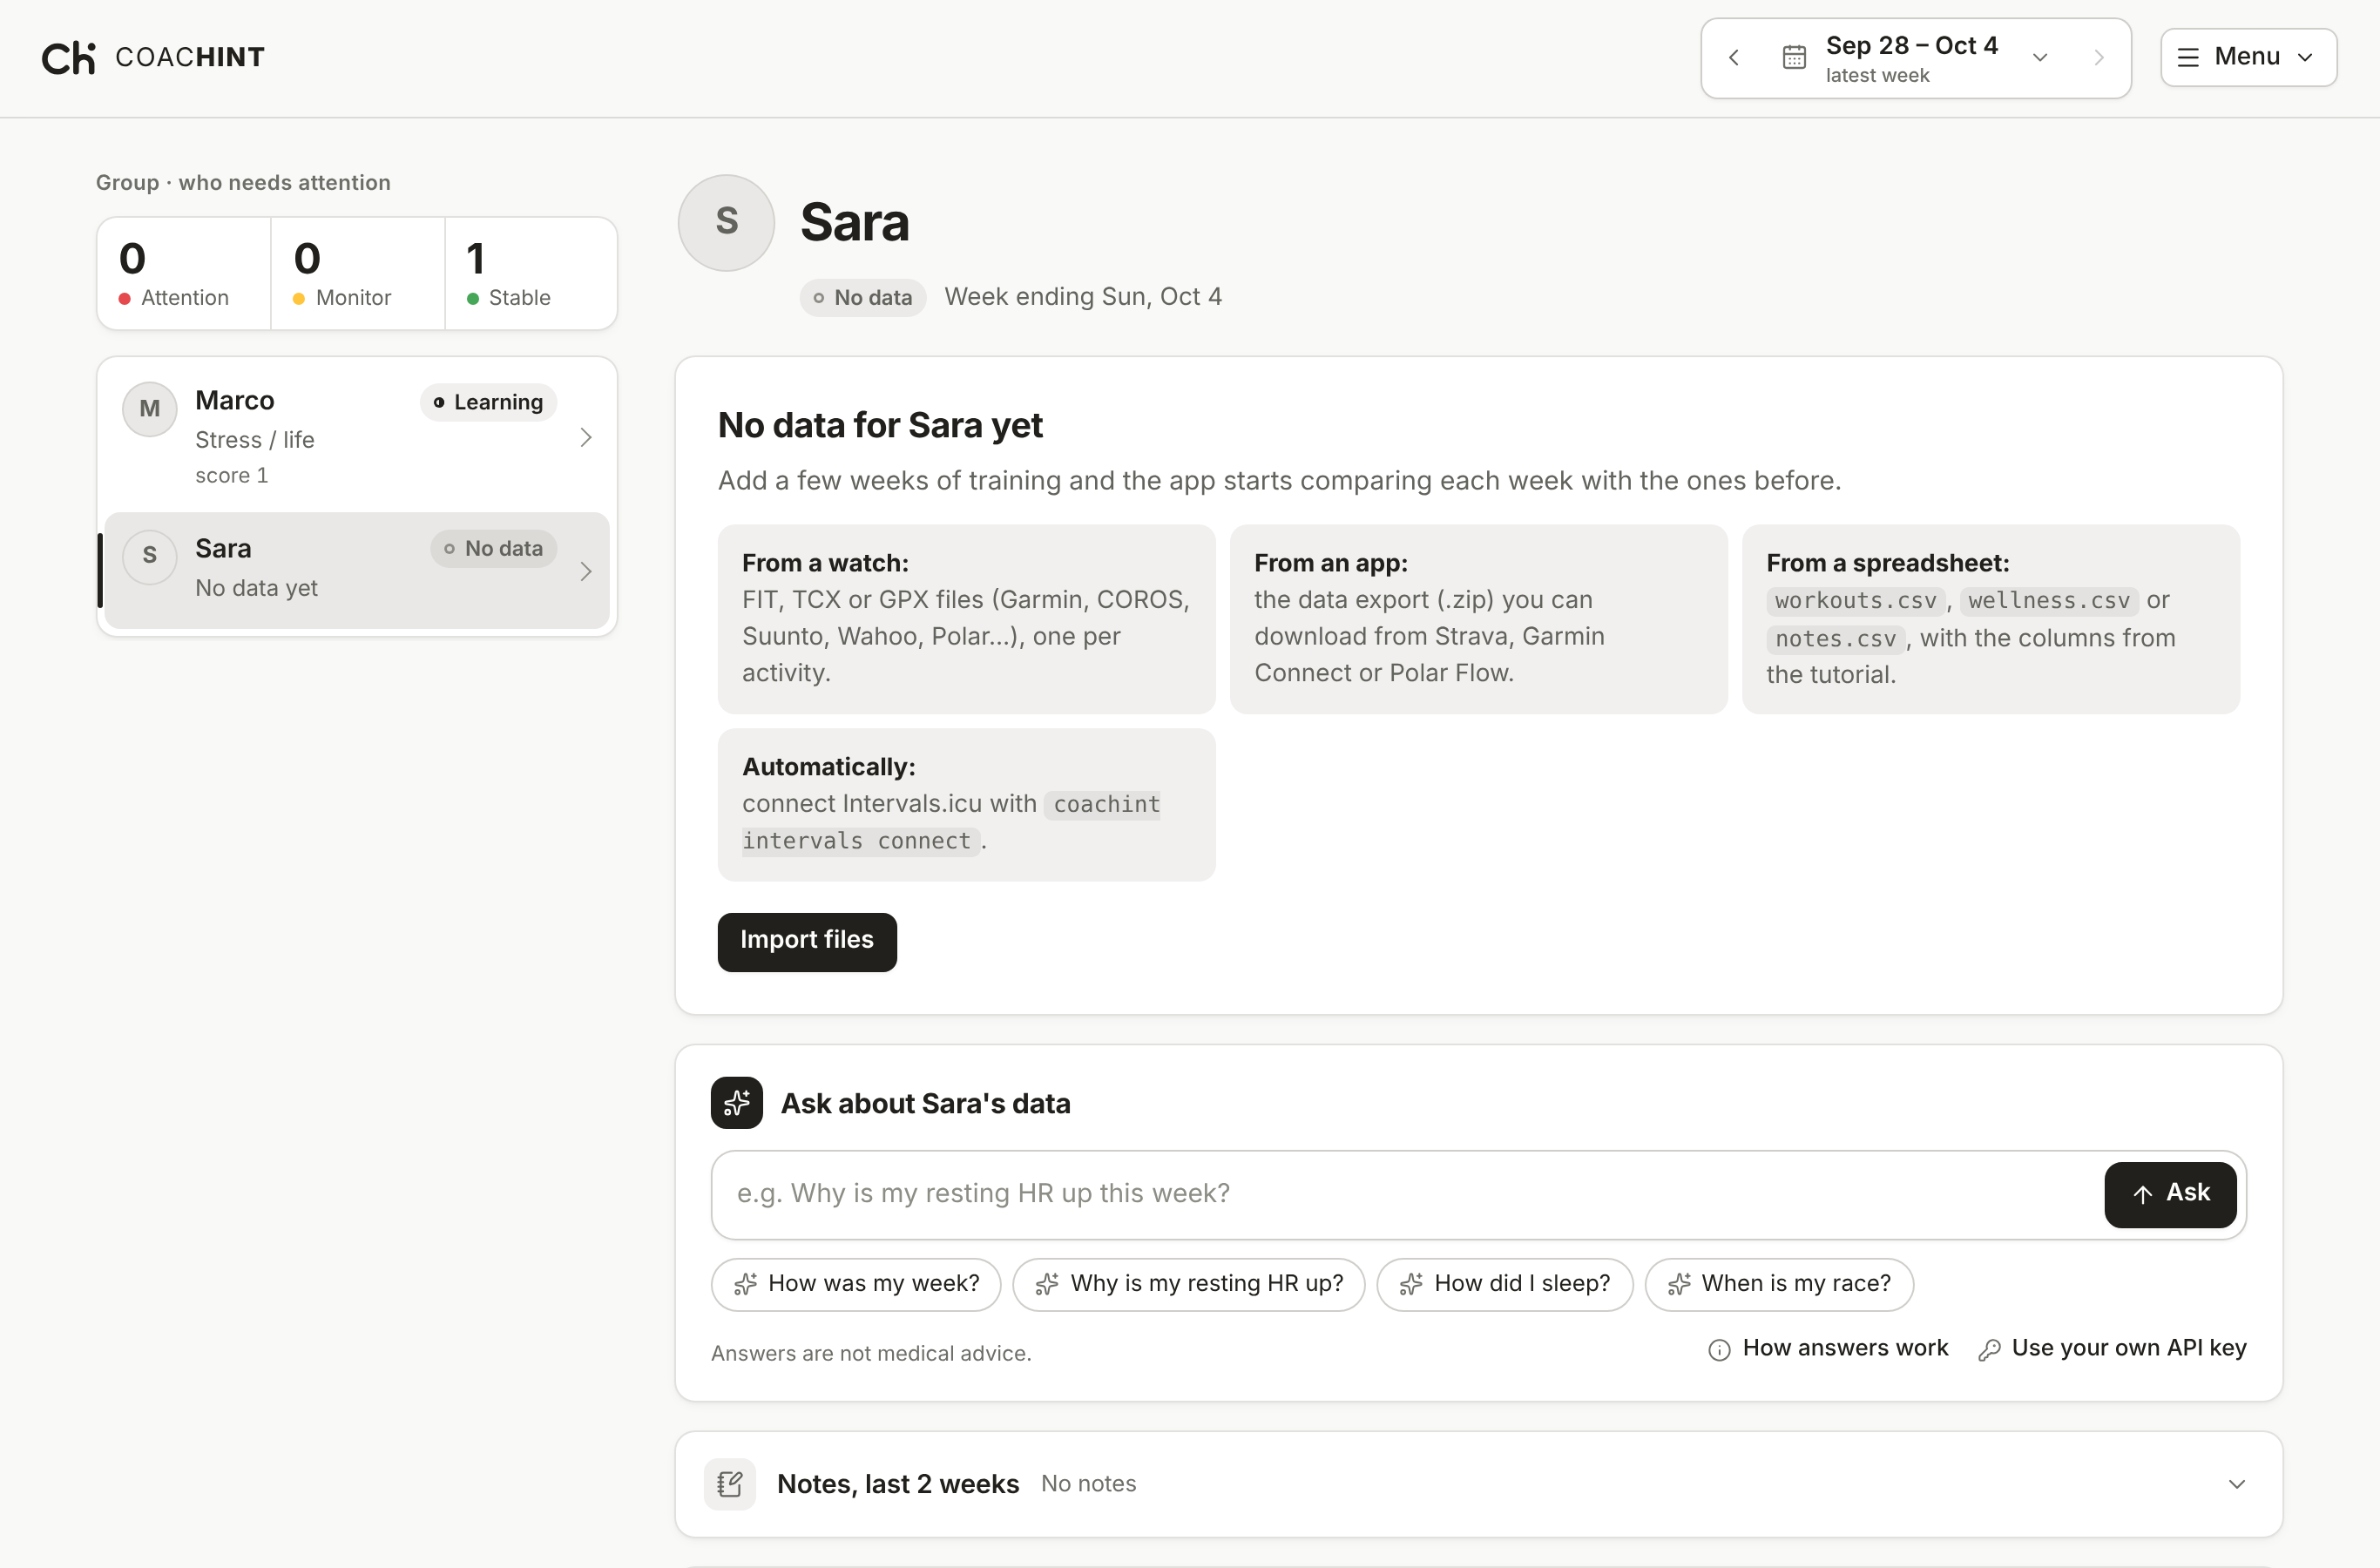The width and height of the screenshot is (2380, 1568).
Task: Click the Import files button
Action: click(x=807, y=941)
